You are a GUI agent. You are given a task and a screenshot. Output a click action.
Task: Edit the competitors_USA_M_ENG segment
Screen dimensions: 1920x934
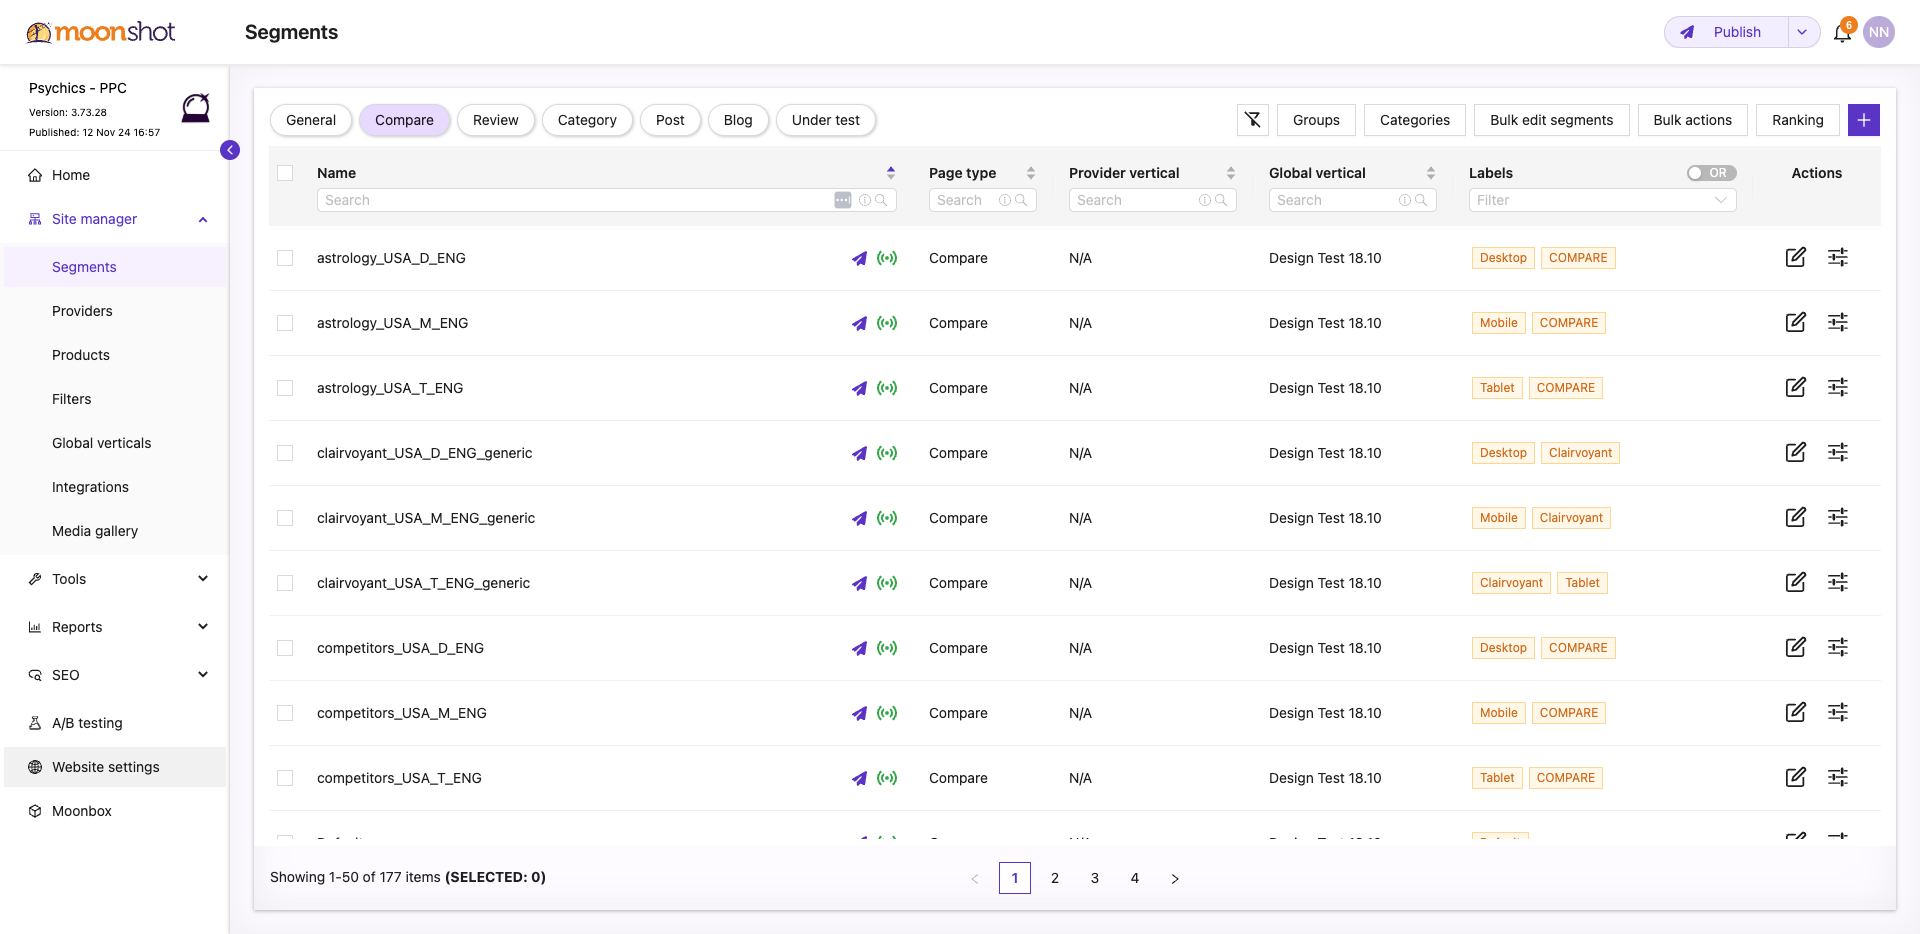1796,712
